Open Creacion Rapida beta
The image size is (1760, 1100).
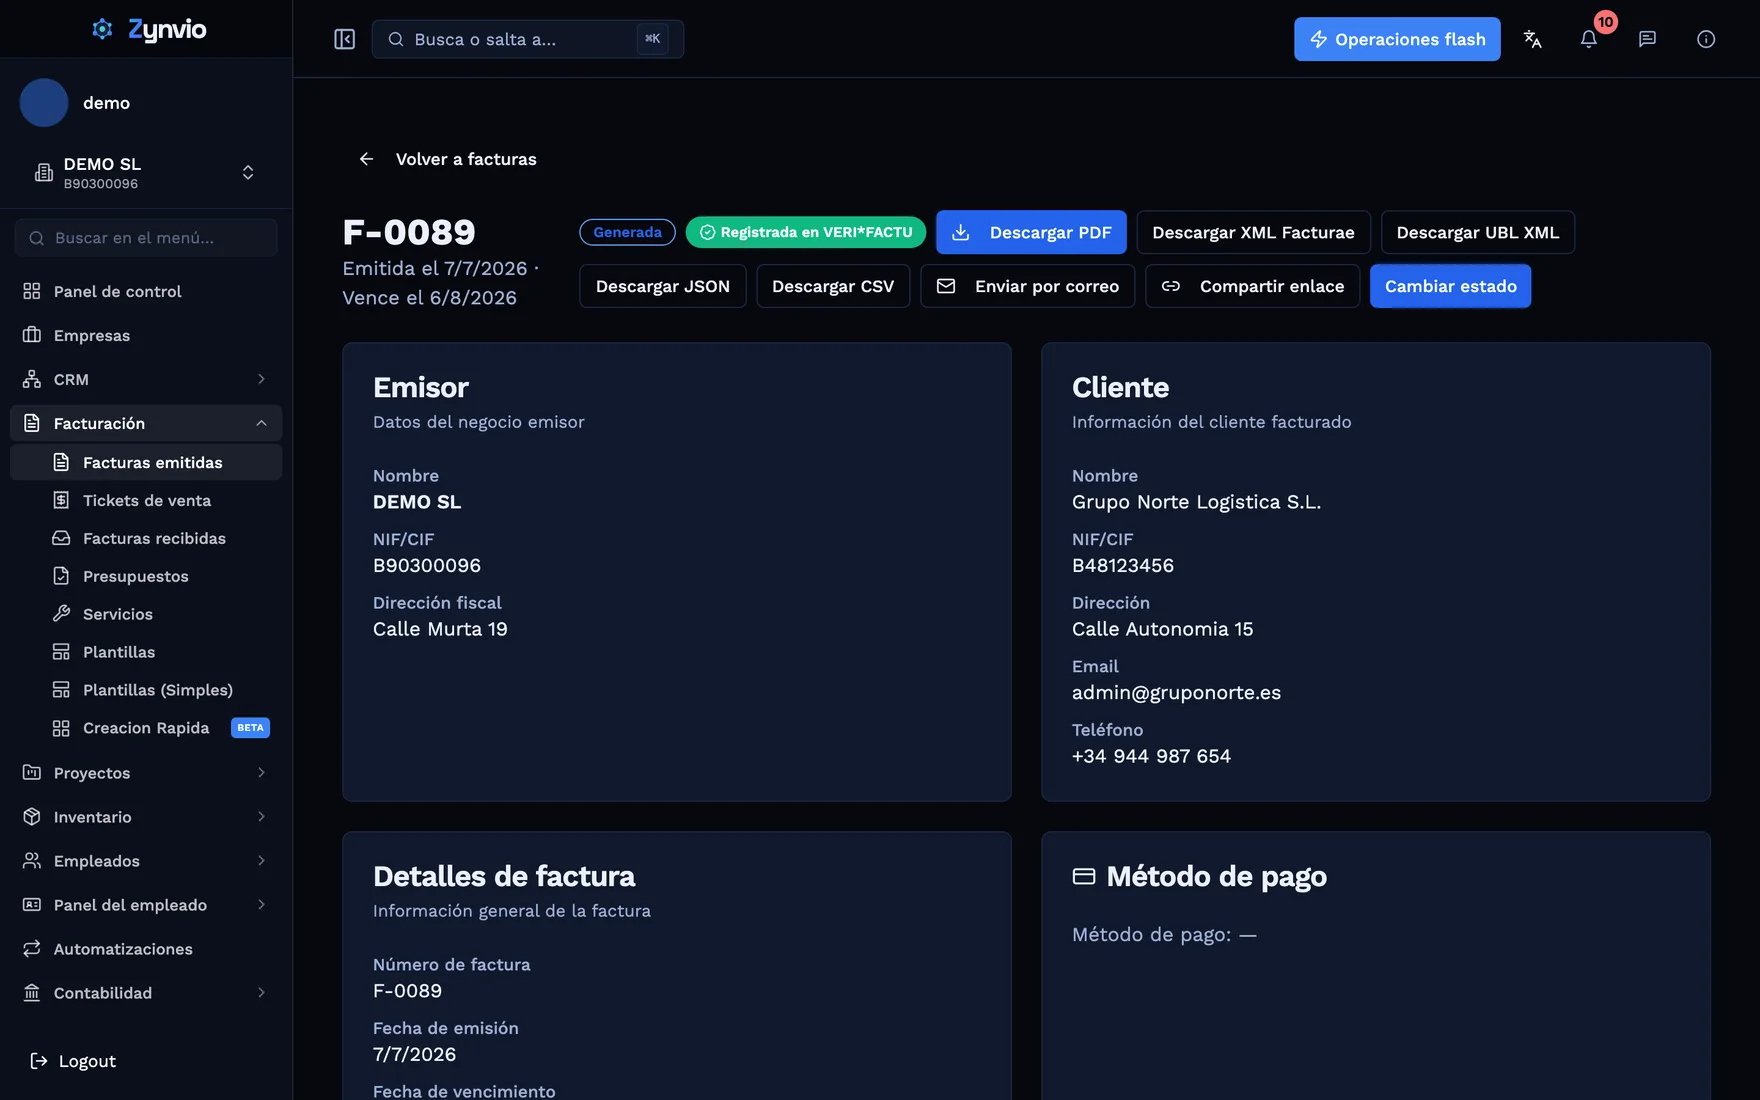pyautogui.click(x=146, y=728)
